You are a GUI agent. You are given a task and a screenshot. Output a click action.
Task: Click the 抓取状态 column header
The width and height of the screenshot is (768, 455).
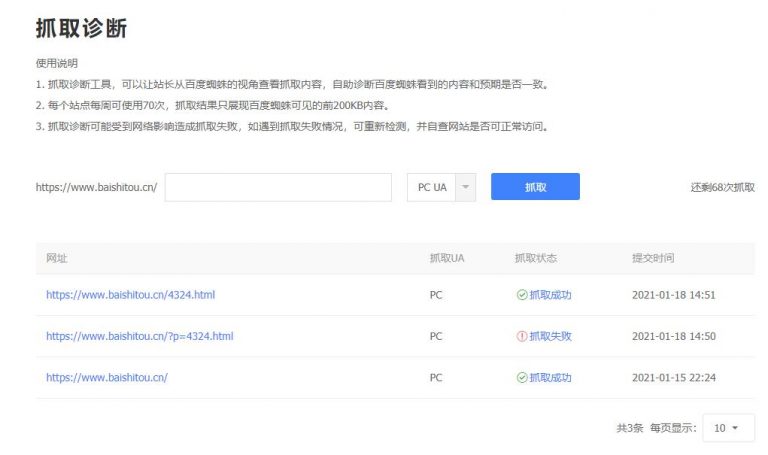tap(535, 258)
